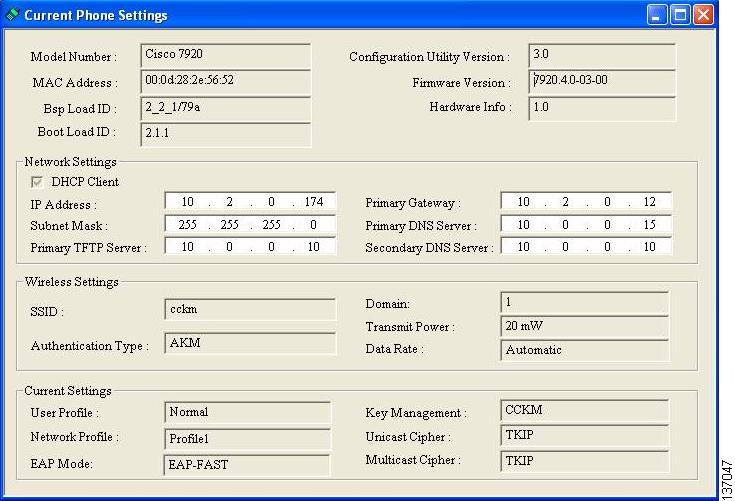
Task: Click the 'Firmware Version :' label
Action: pyautogui.click(x=461, y=83)
